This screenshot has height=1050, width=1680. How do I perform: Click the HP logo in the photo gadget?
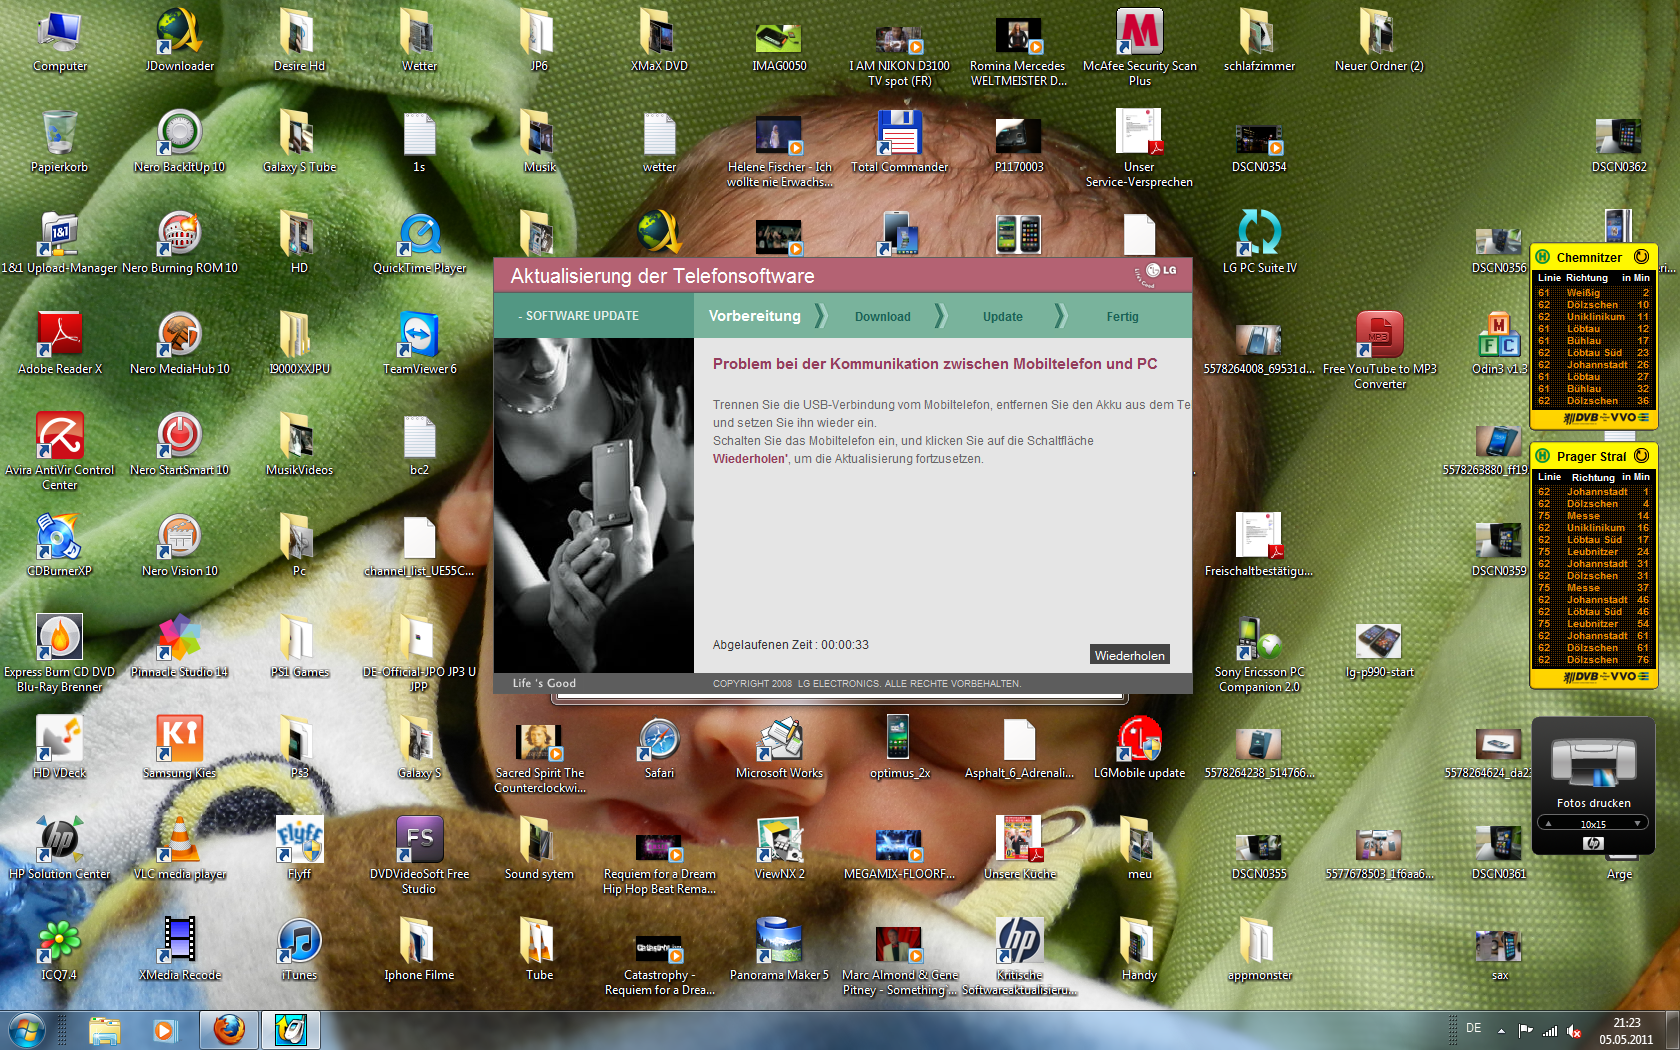click(1593, 843)
